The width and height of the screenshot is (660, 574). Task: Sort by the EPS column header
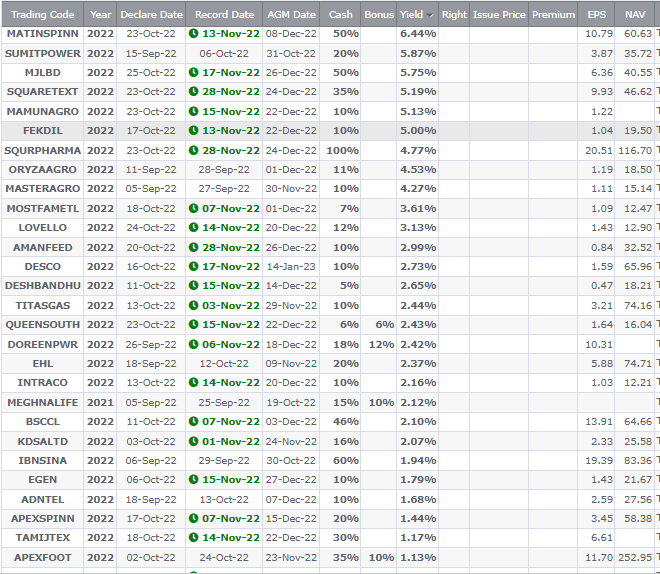[x=596, y=15]
